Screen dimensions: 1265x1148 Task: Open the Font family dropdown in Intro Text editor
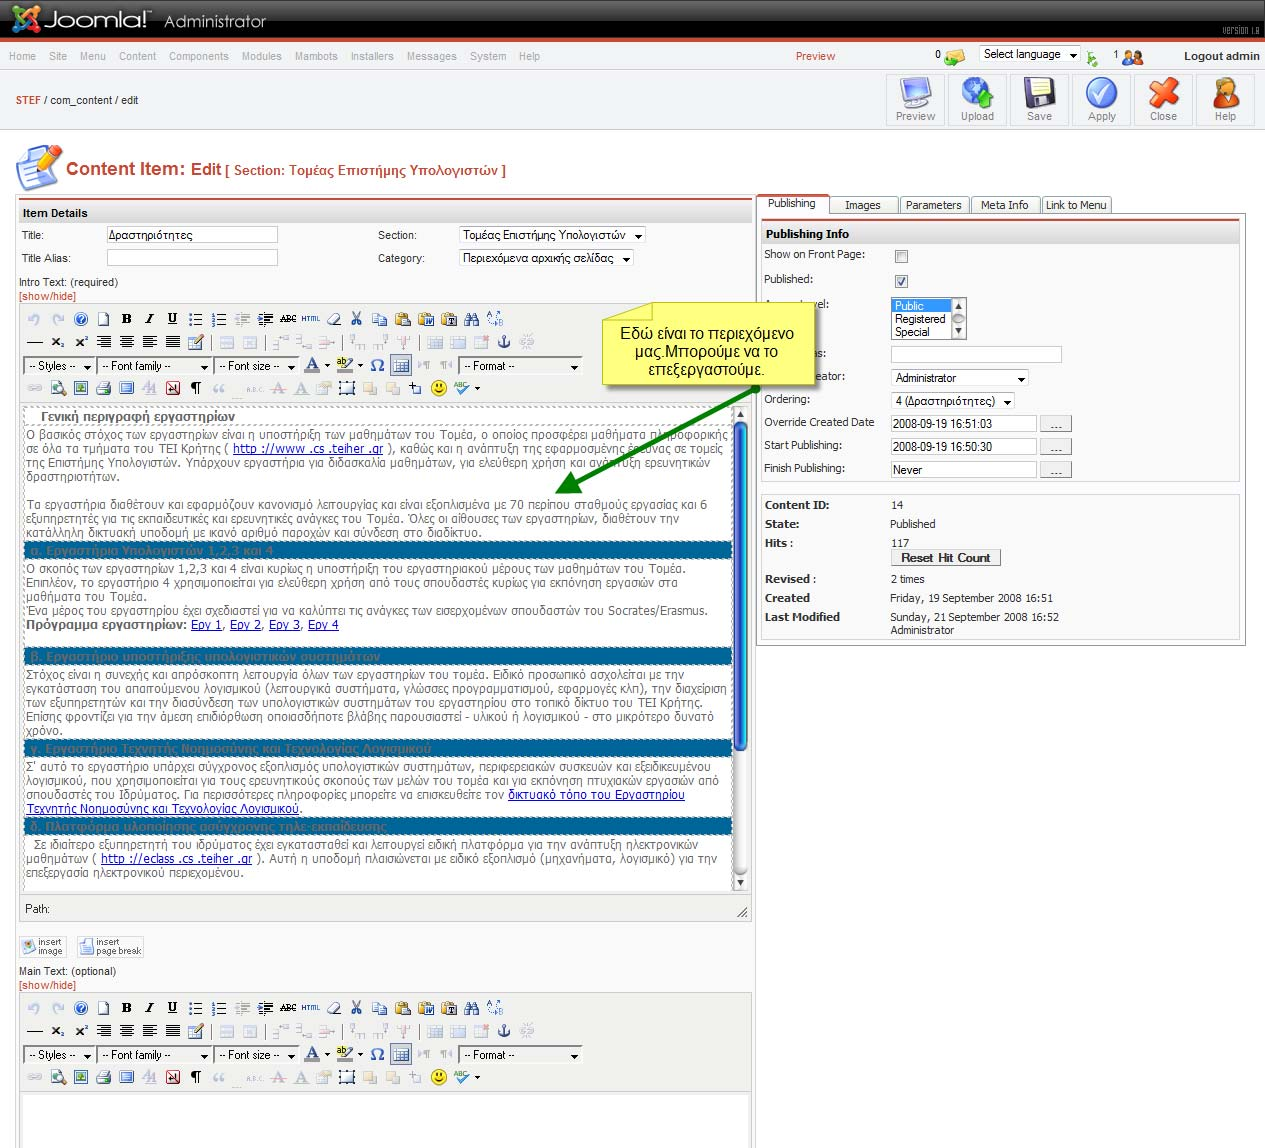point(154,366)
